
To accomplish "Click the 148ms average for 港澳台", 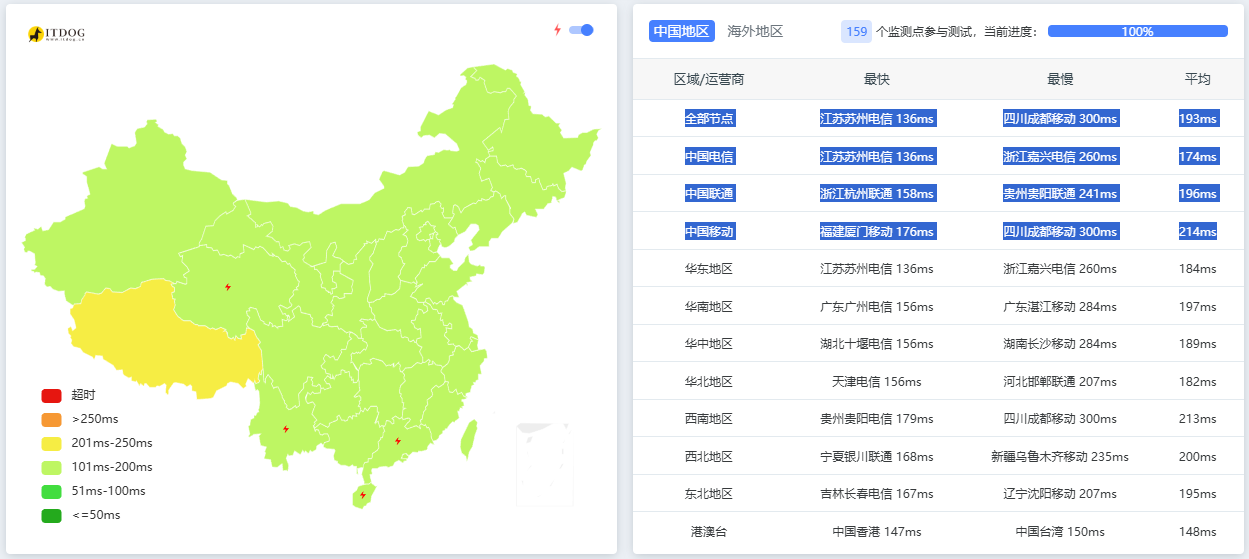I will tap(1198, 531).
